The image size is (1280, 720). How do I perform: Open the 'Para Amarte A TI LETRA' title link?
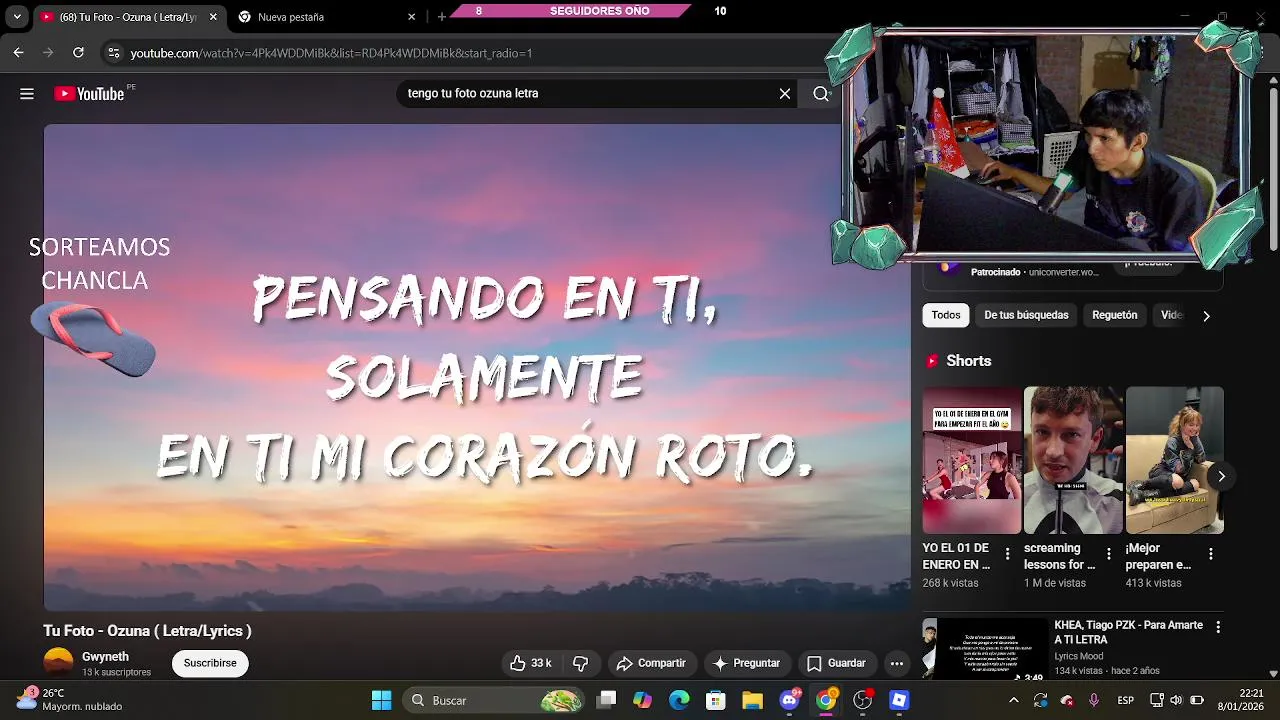click(x=1128, y=632)
